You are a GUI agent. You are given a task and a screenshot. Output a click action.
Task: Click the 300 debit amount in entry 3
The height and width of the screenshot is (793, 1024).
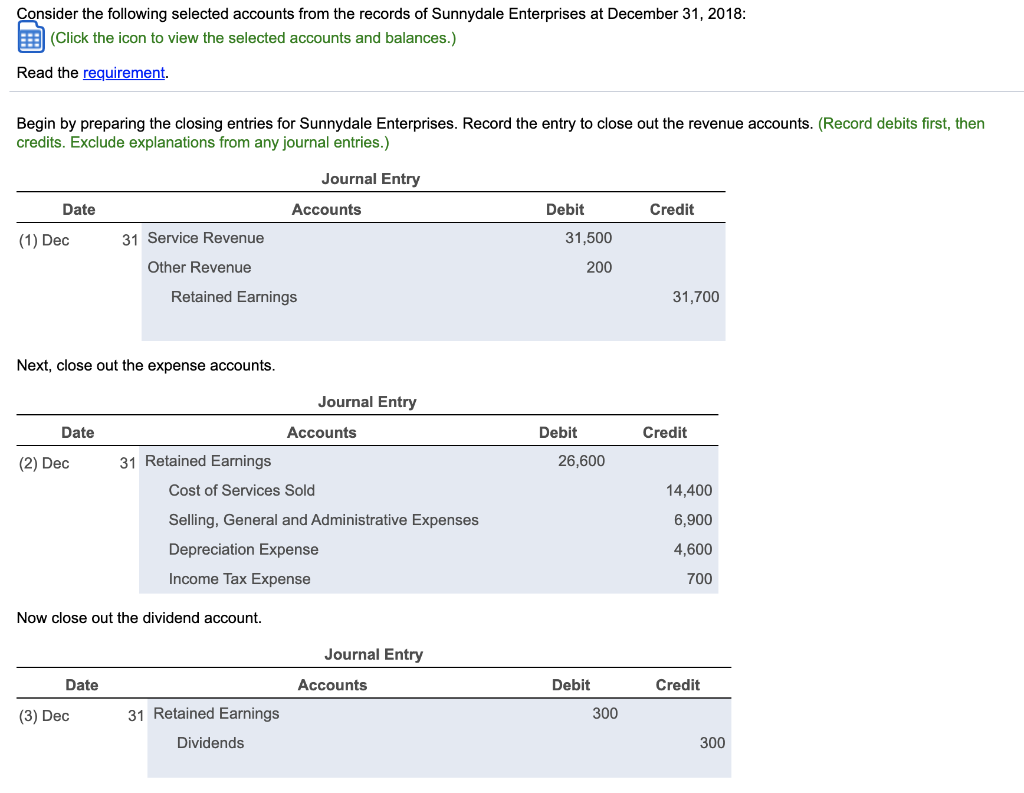(605, 713)
